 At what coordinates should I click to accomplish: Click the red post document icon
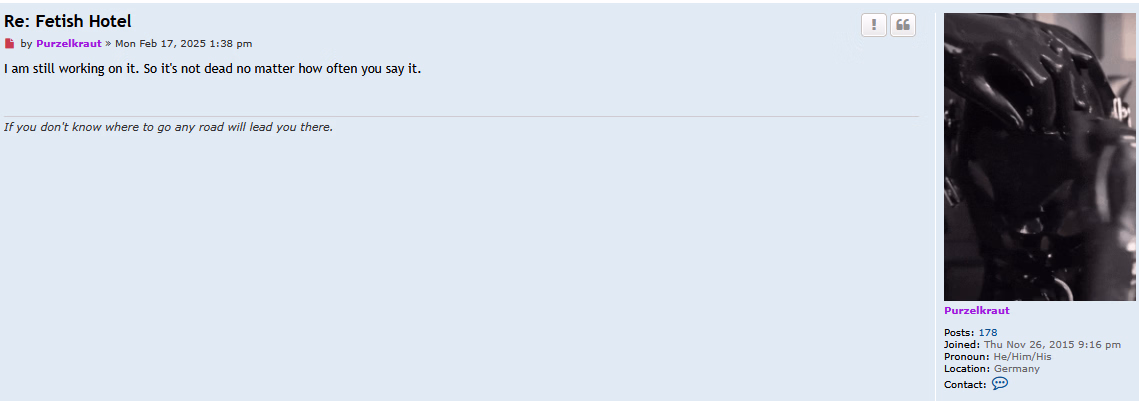(x=9, y=44)
